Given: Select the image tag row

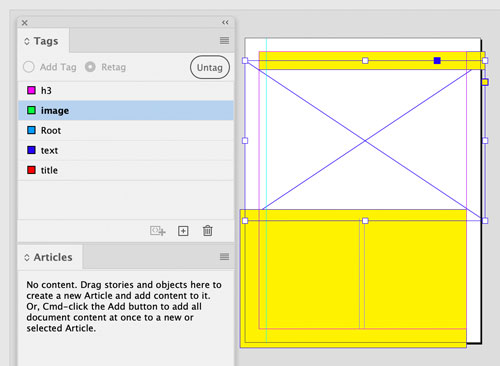Looking at the screenshot, I should (x=126, y=110).
